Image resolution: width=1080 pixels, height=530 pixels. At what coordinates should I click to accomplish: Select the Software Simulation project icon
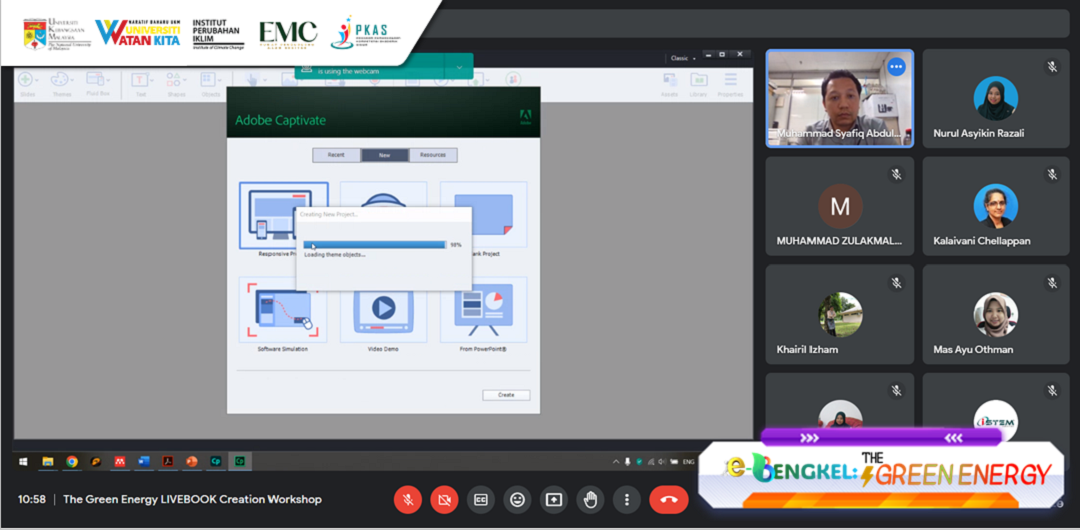click(283, 312)
